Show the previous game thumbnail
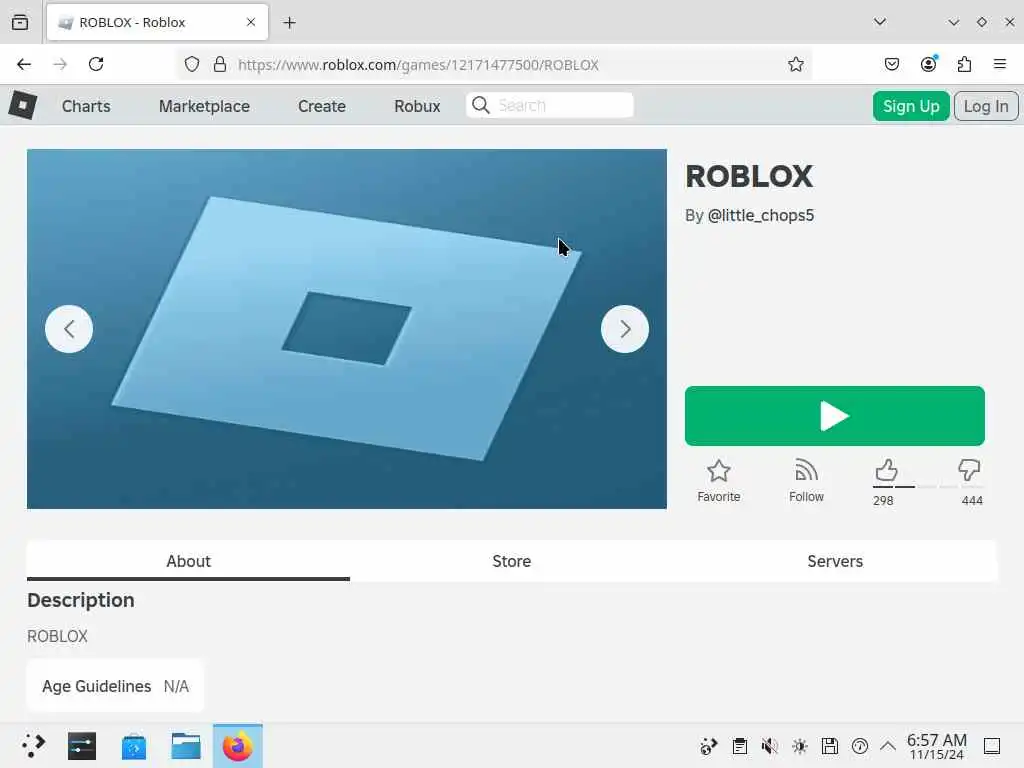1024x768 pixels. point(69,329)
